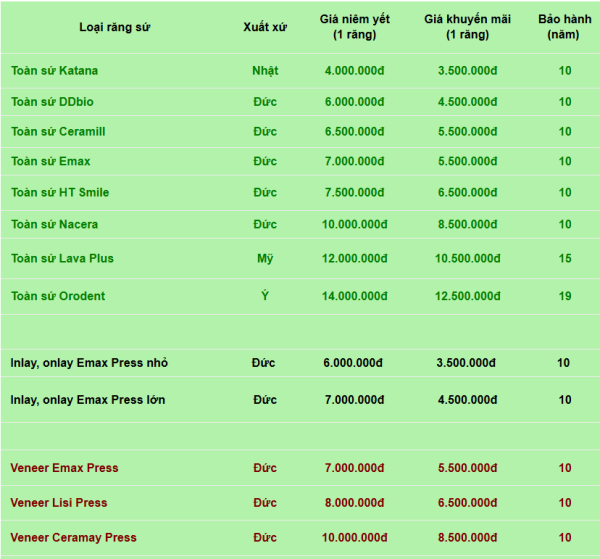Click origin 'Đức' in the Nacera row
Image resolution: width=600 pixels, height=559 pixels.
pyautogui.click(x=265, y=224)
